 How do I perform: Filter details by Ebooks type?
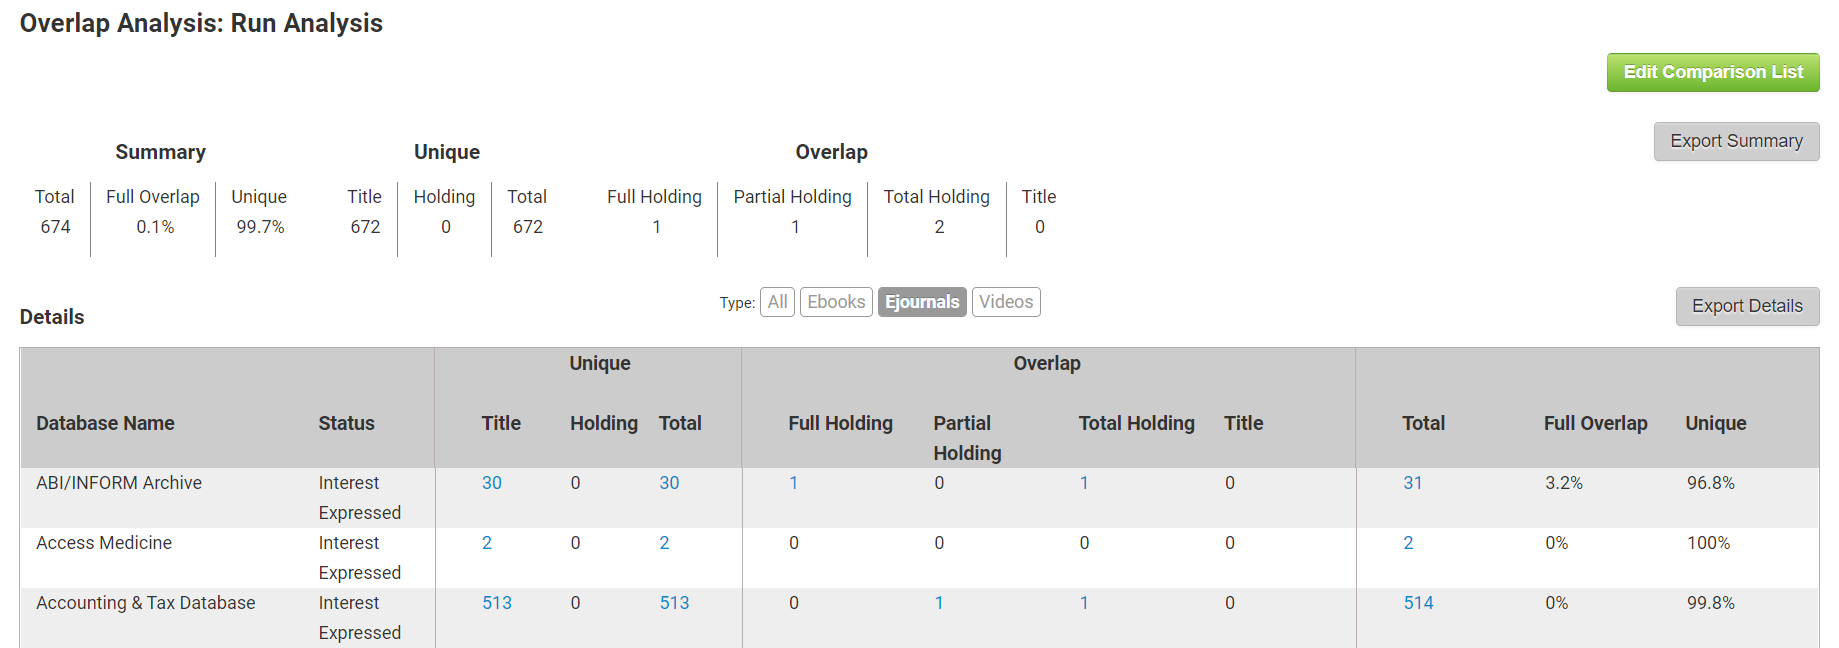836,302
